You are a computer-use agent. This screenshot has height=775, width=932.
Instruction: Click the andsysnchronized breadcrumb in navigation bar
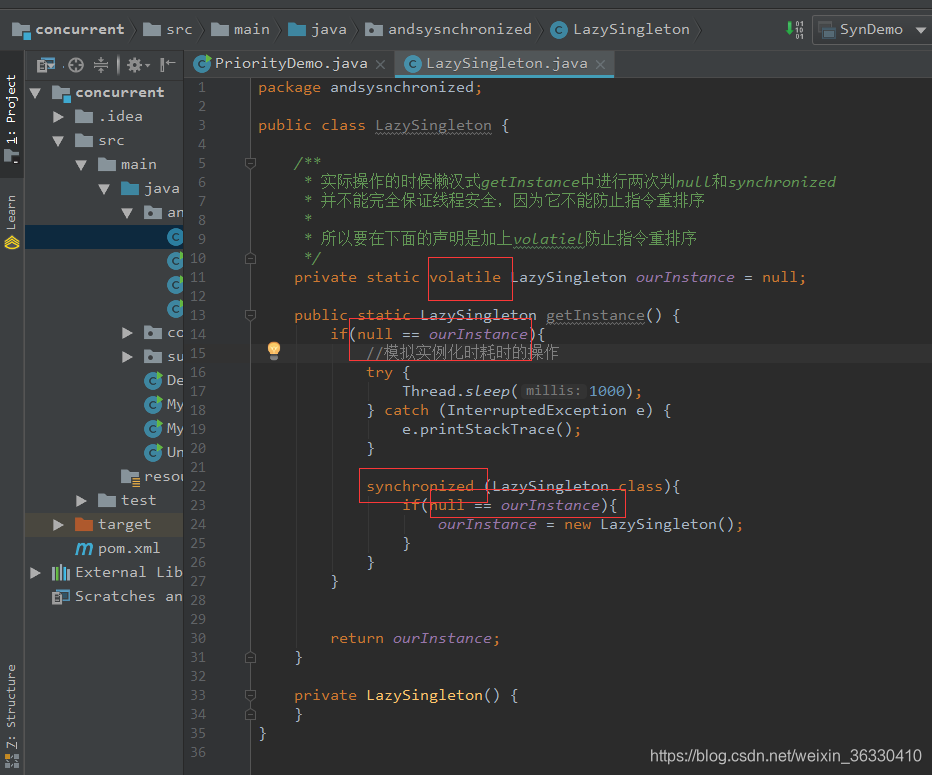(x=449, y=29)
